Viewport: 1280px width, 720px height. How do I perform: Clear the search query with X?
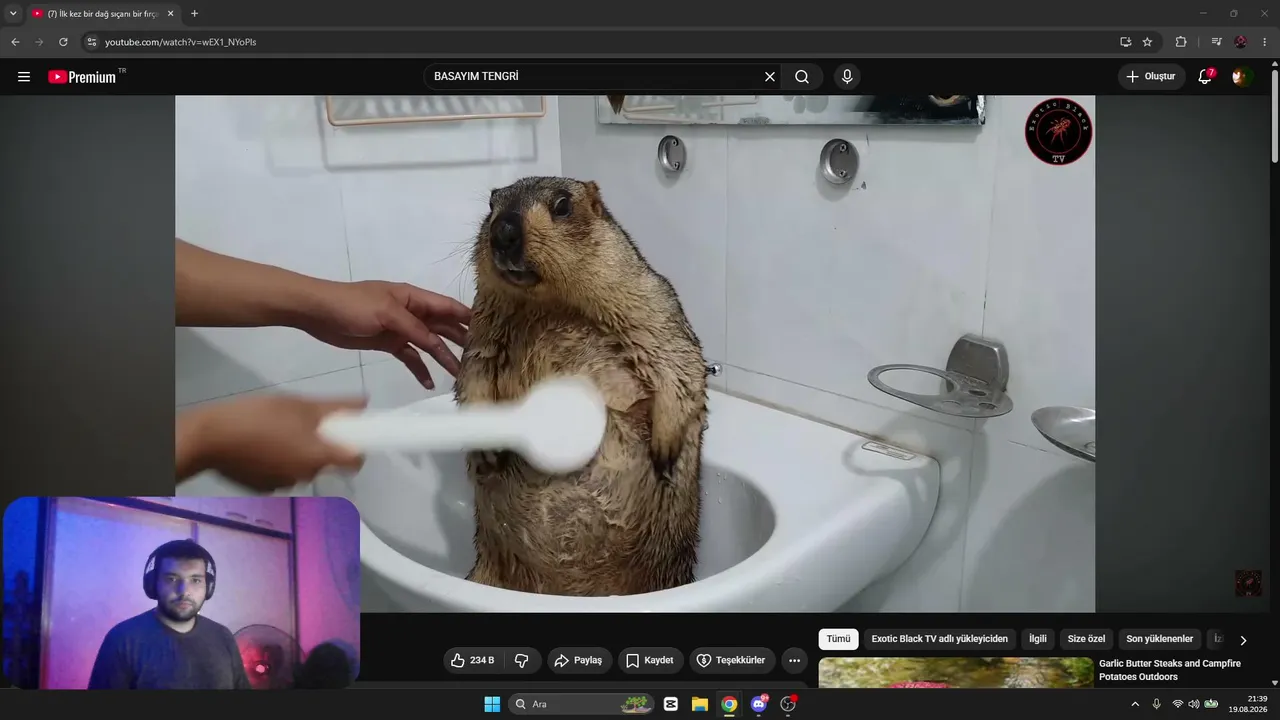pyautogui.click(x=770, y=77)
